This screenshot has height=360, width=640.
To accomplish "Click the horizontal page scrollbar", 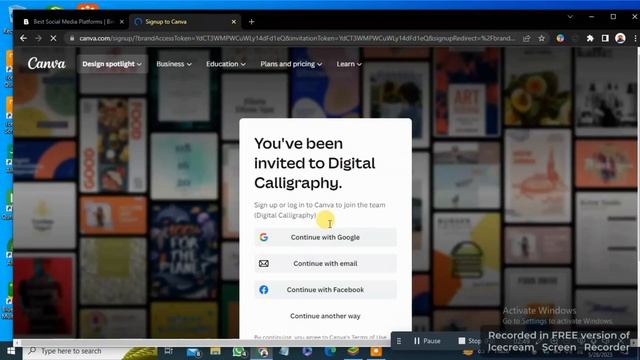I will pyautogui.click(x=204, y=343).
